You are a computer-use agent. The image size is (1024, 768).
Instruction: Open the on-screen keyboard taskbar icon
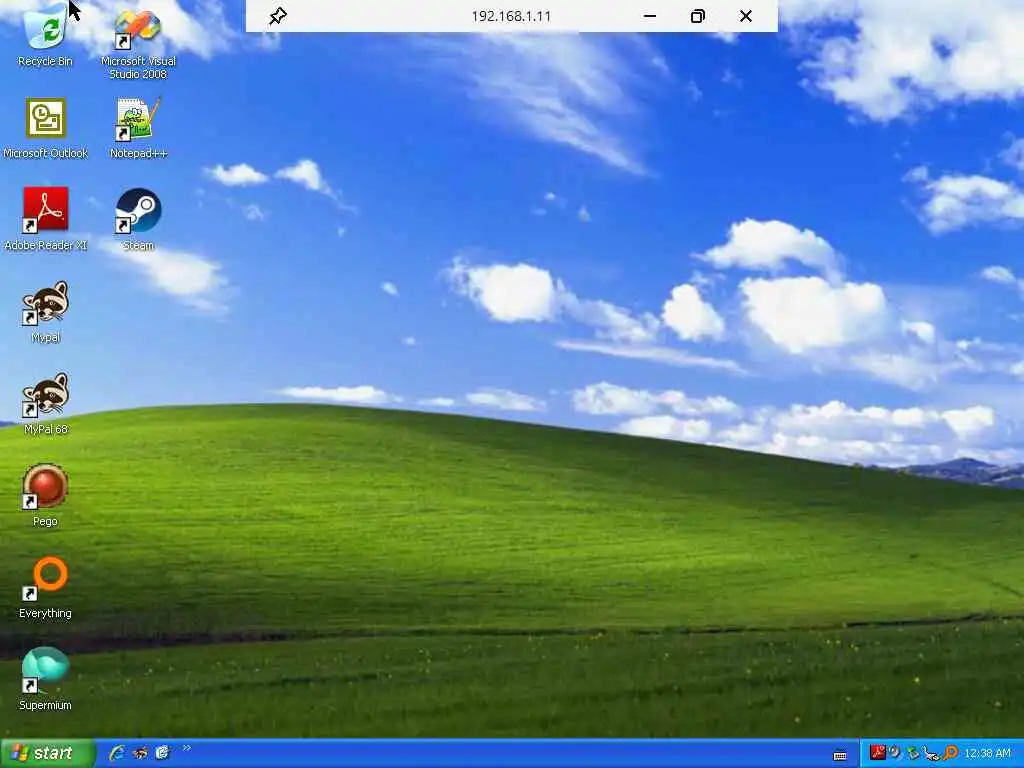click(840, 755)
